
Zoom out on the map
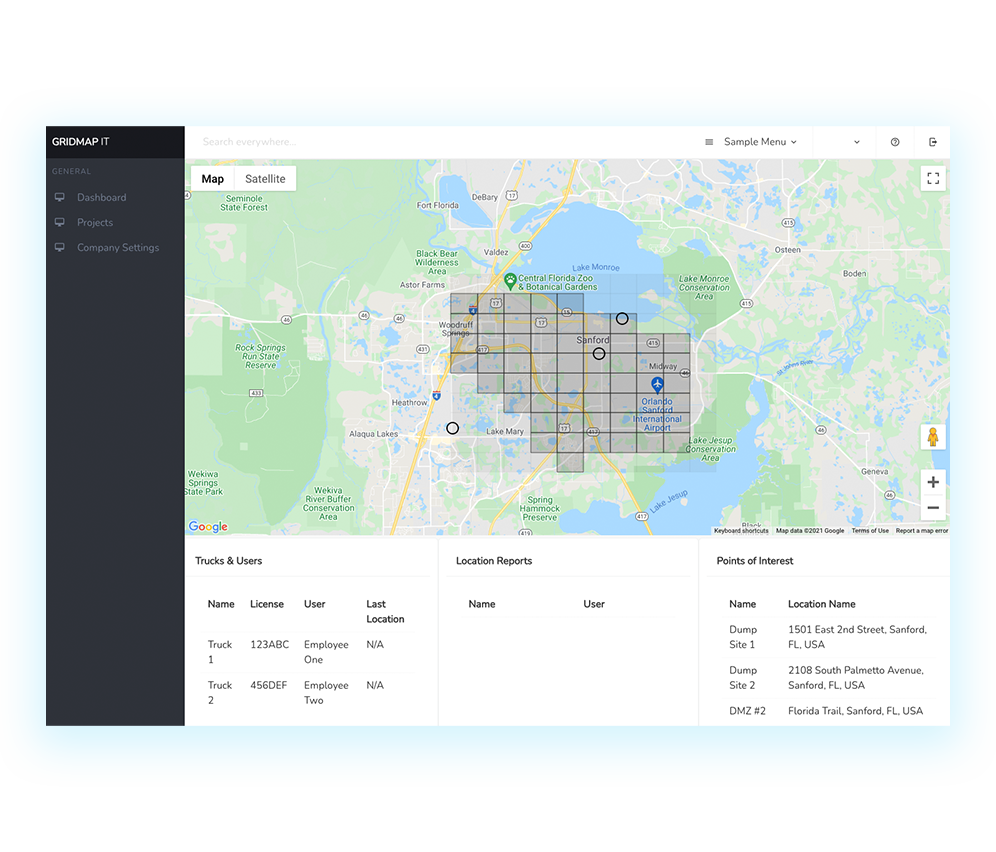pos(933,508)
